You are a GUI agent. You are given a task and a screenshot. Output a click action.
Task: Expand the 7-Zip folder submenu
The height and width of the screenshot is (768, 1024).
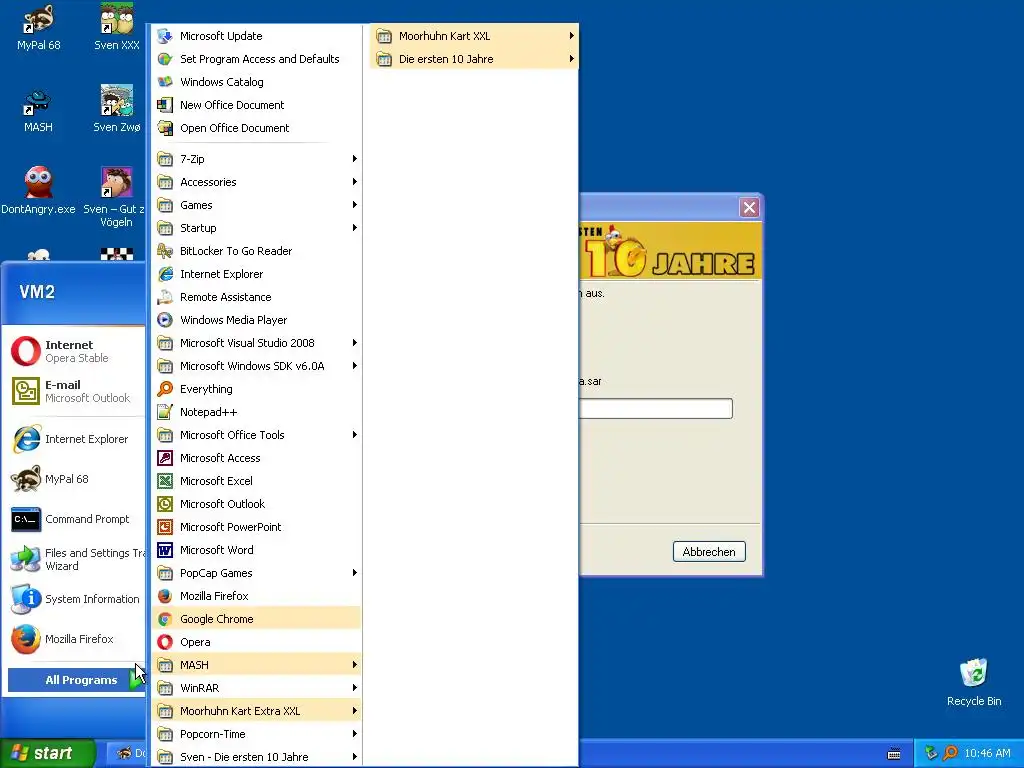pyautogui.click(x=257, y=159)
